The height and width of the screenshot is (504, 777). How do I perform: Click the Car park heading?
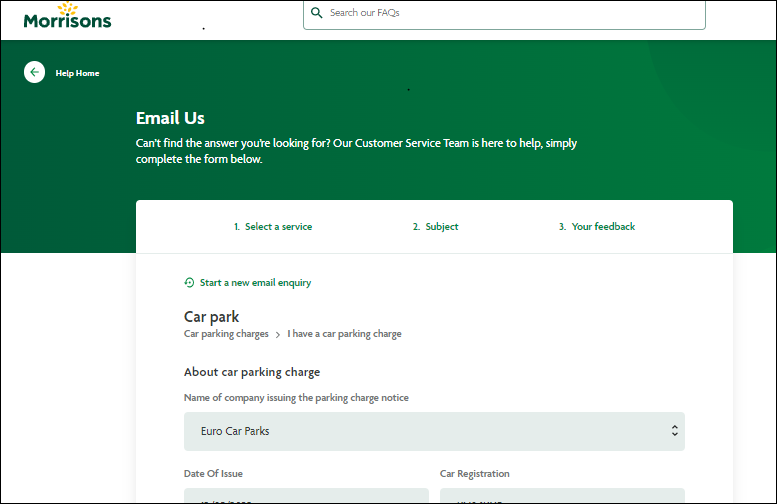[x=212, y=317]
